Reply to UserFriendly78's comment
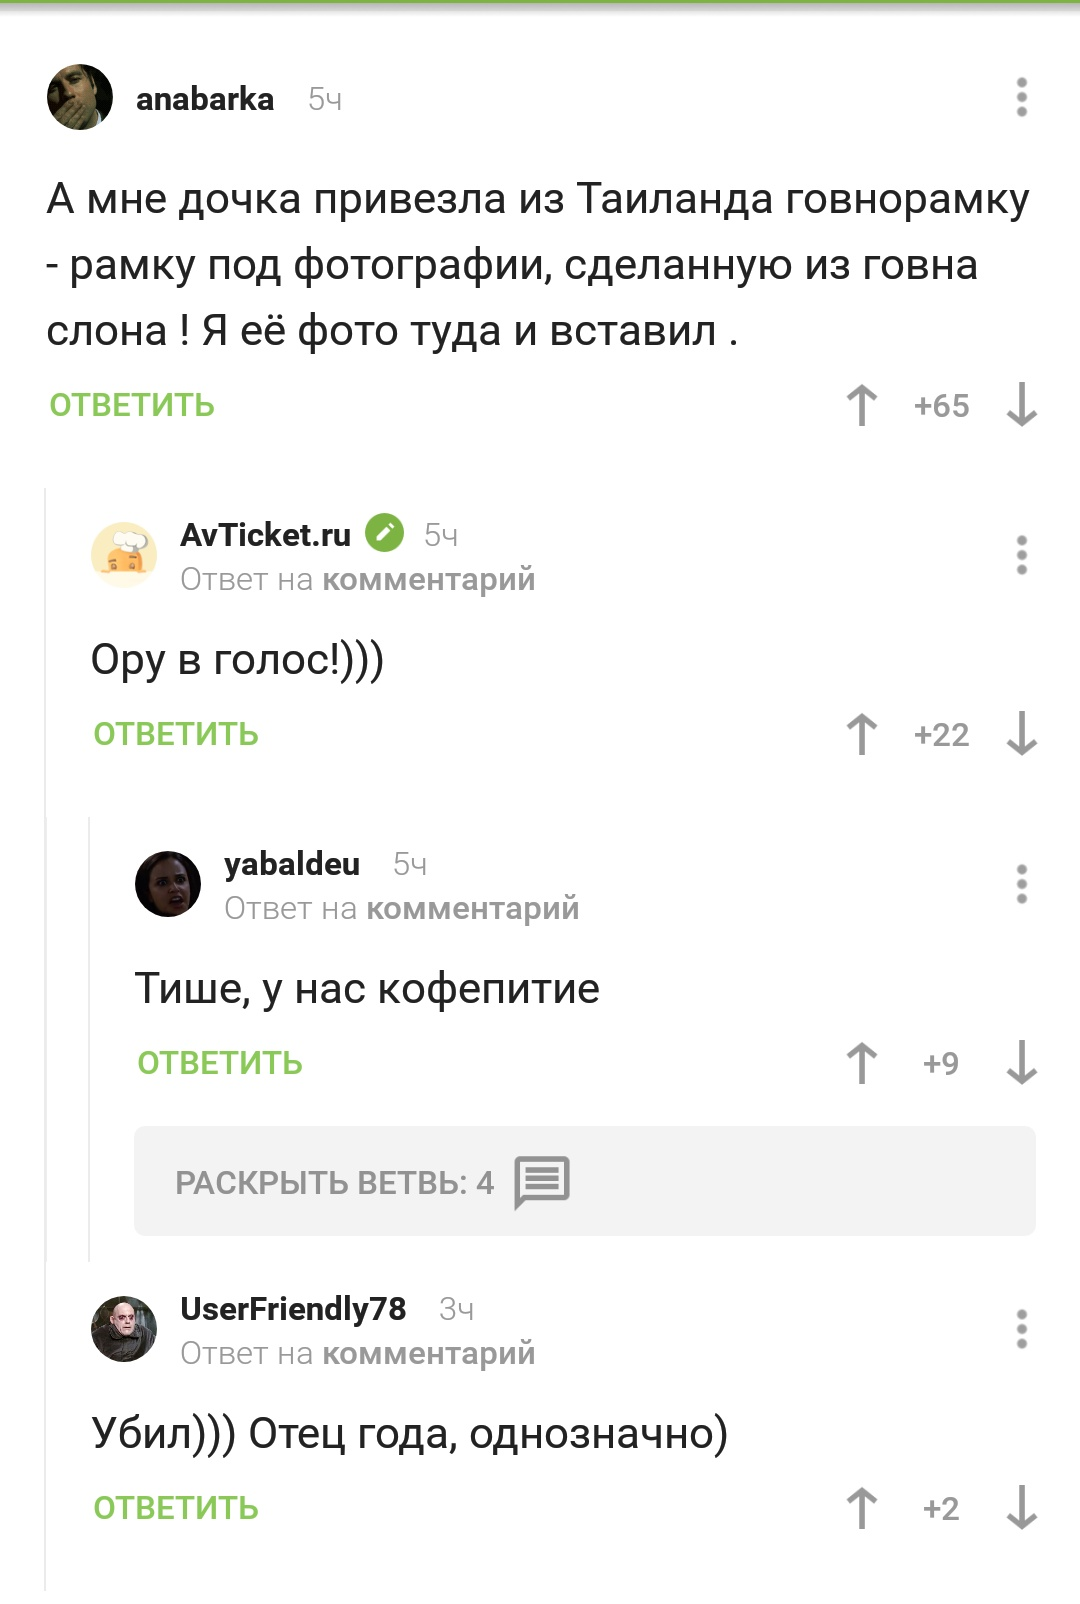This screenshot has height=1604, width=1080. [176, 1508]
